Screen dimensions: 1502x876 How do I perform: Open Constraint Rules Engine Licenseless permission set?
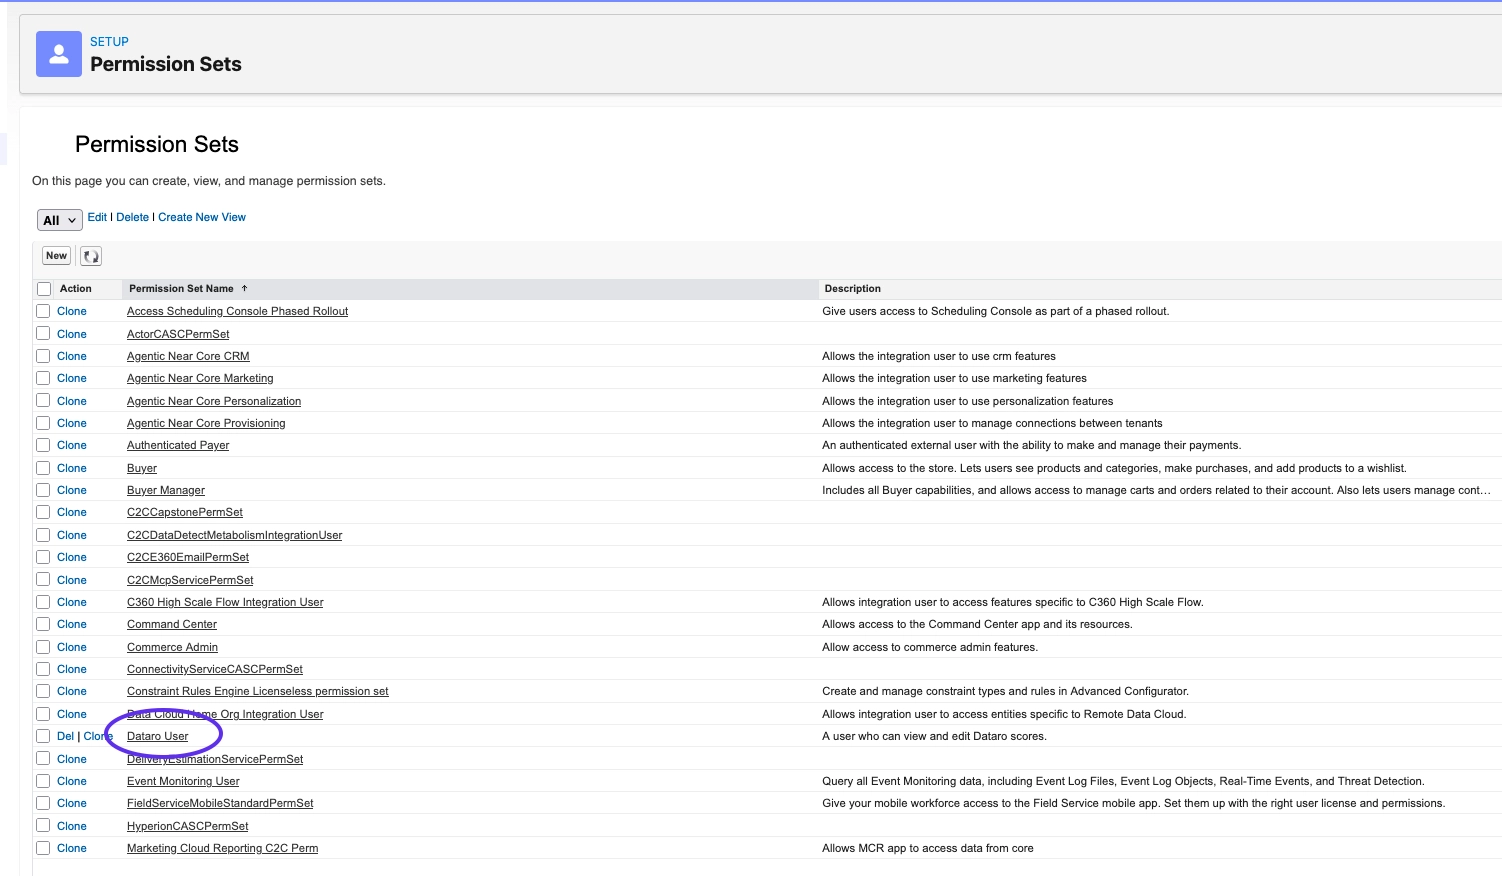pyautogui.click(x=258, y=691)
